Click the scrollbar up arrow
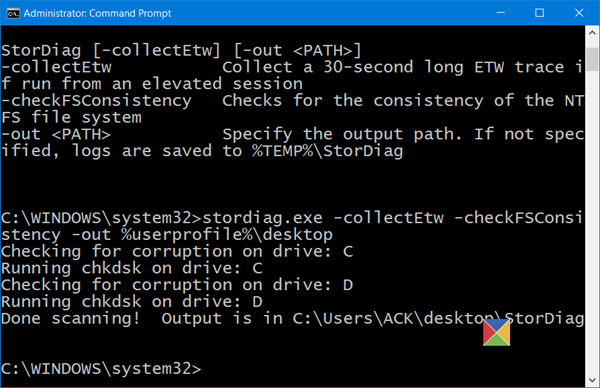The width and height of the screenshot is (600, 388). pos(592,33)
